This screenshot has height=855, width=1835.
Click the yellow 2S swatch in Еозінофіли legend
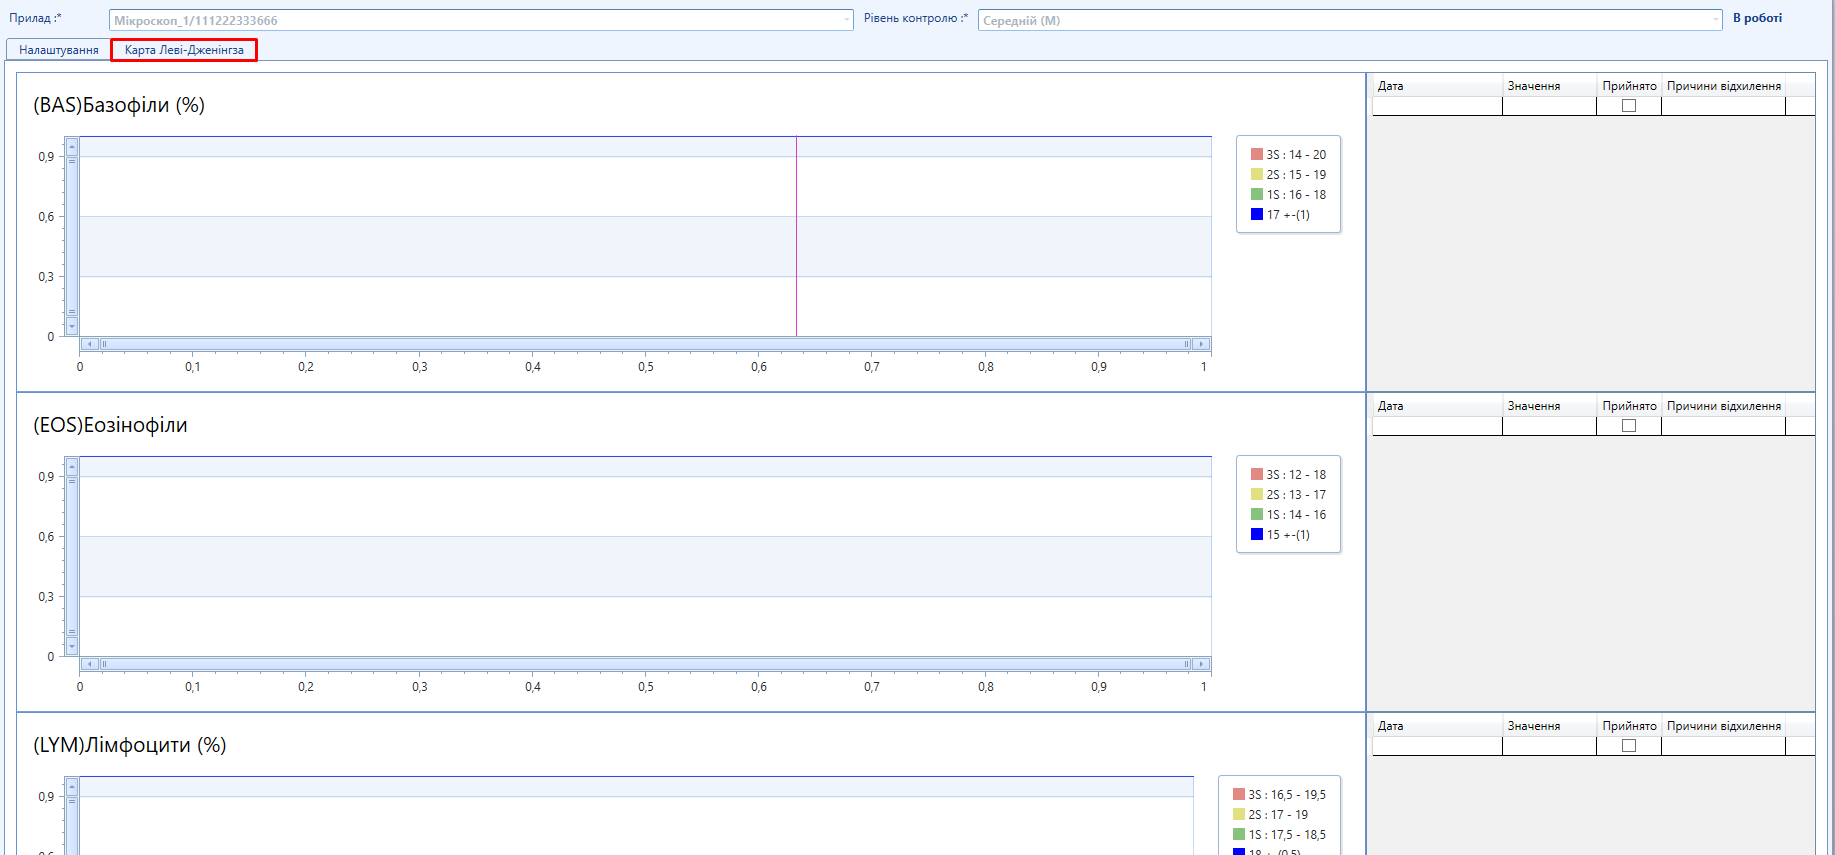1257,494
